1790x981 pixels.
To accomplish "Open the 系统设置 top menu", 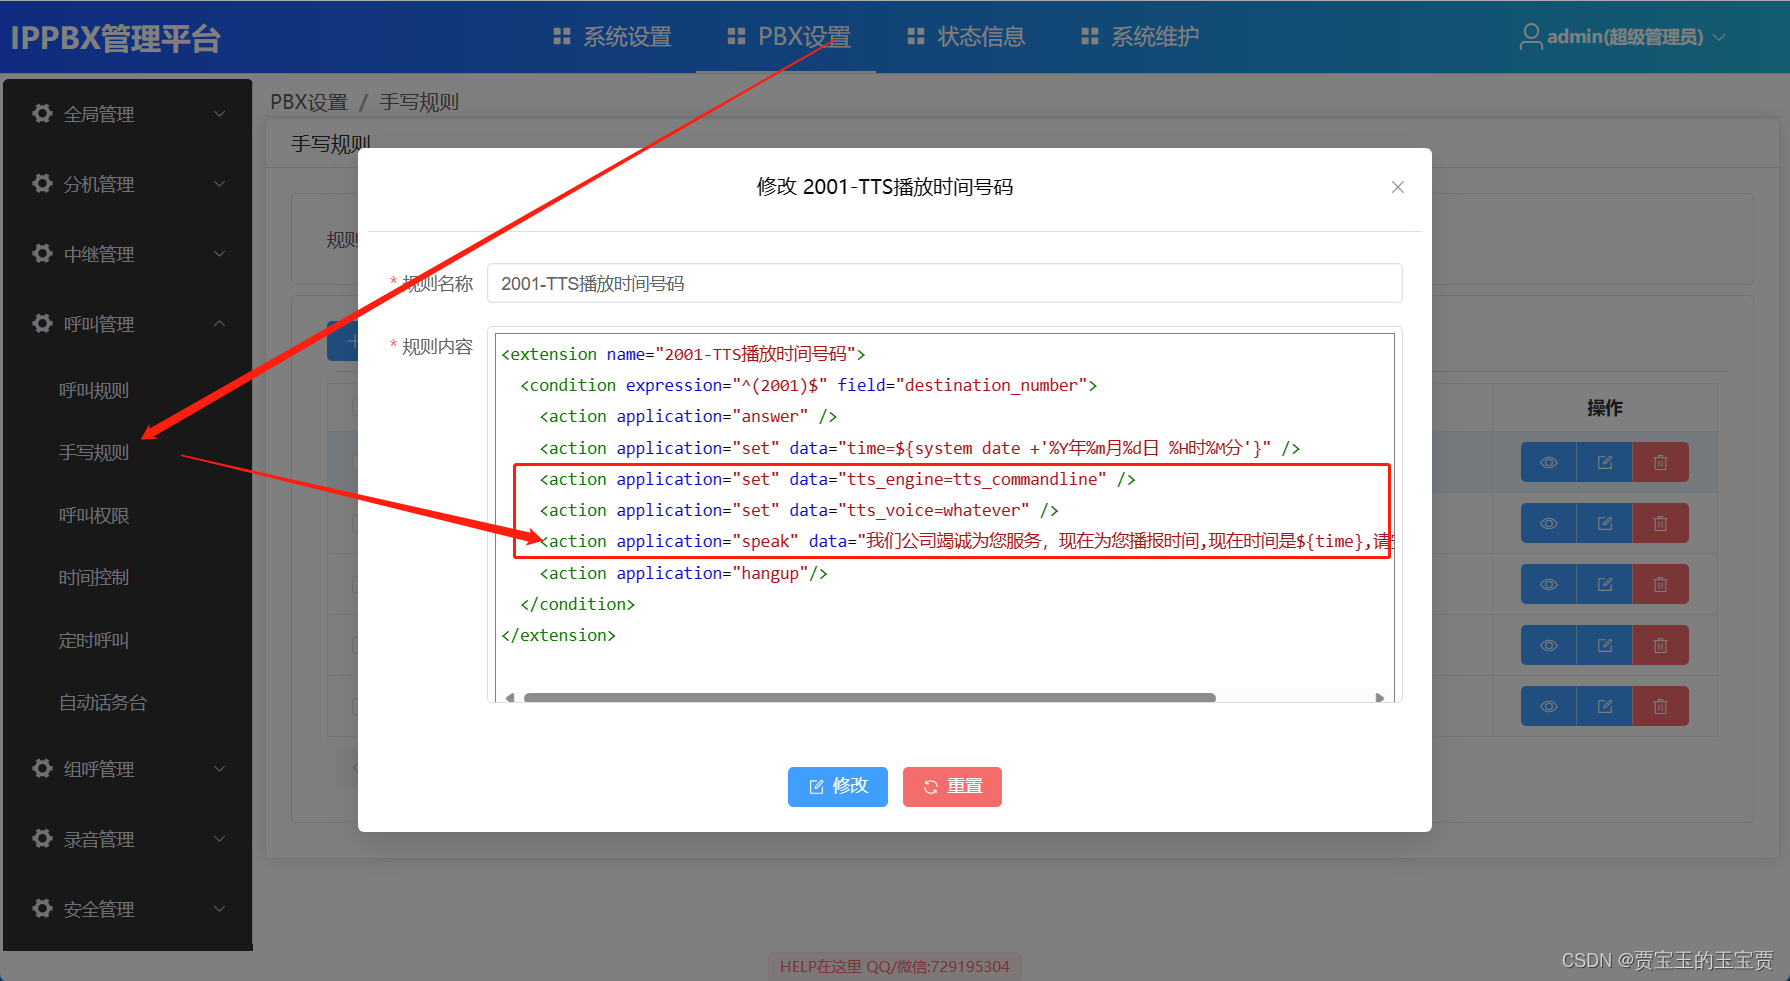I will coord(612,37).
